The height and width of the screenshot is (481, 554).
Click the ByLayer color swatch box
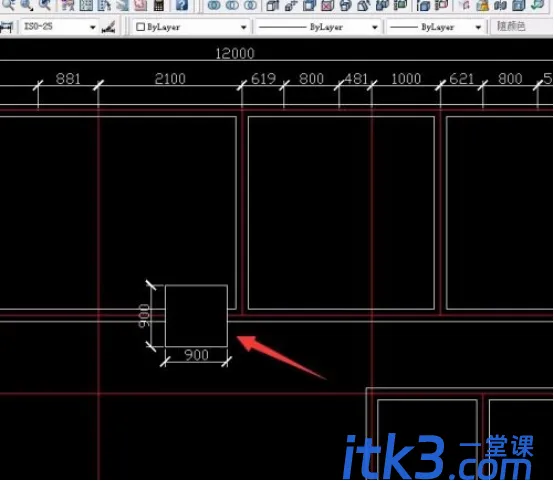coord(140,27)
